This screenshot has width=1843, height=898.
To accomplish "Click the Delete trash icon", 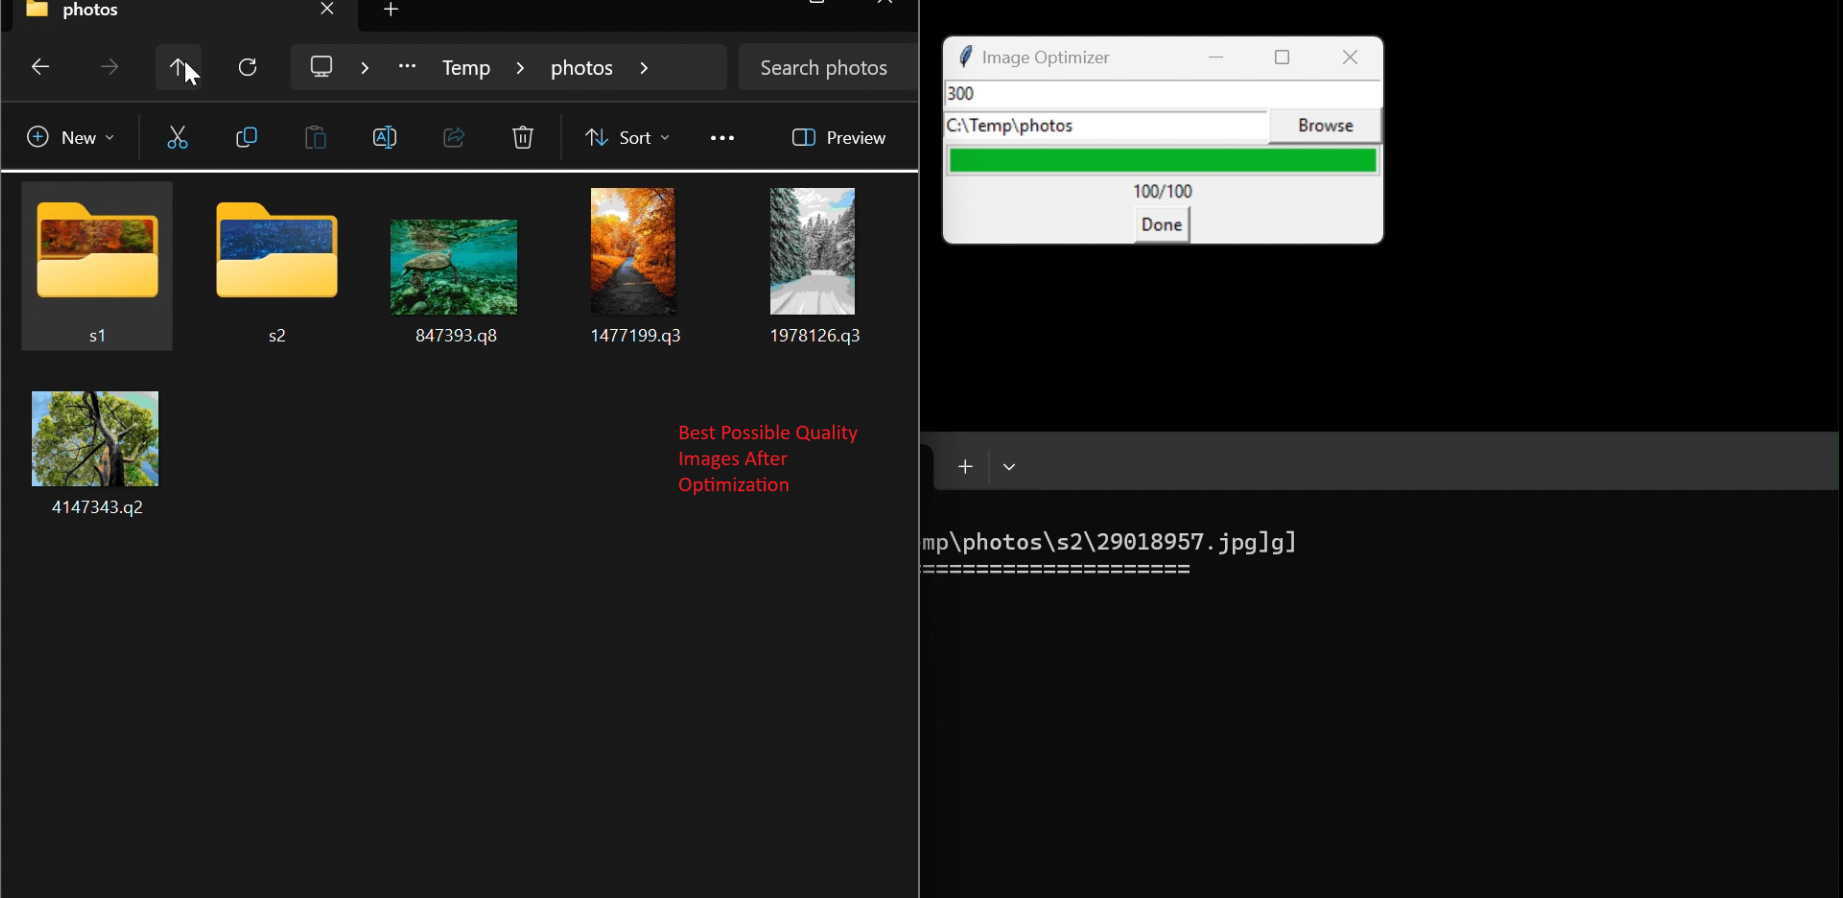I will point(522,137).
